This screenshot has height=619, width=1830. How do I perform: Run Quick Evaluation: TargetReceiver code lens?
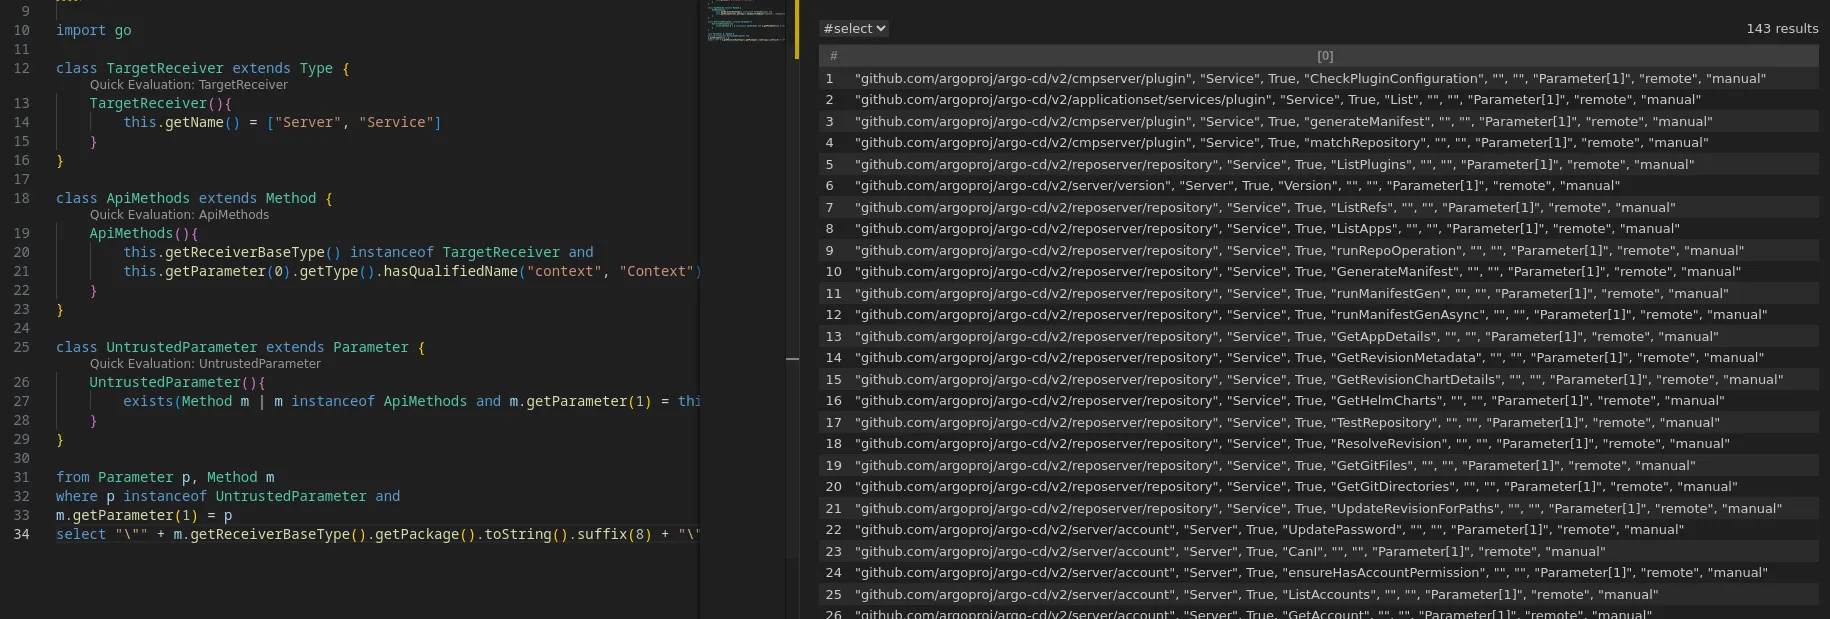pyautogui.click(x=189, y=85)
